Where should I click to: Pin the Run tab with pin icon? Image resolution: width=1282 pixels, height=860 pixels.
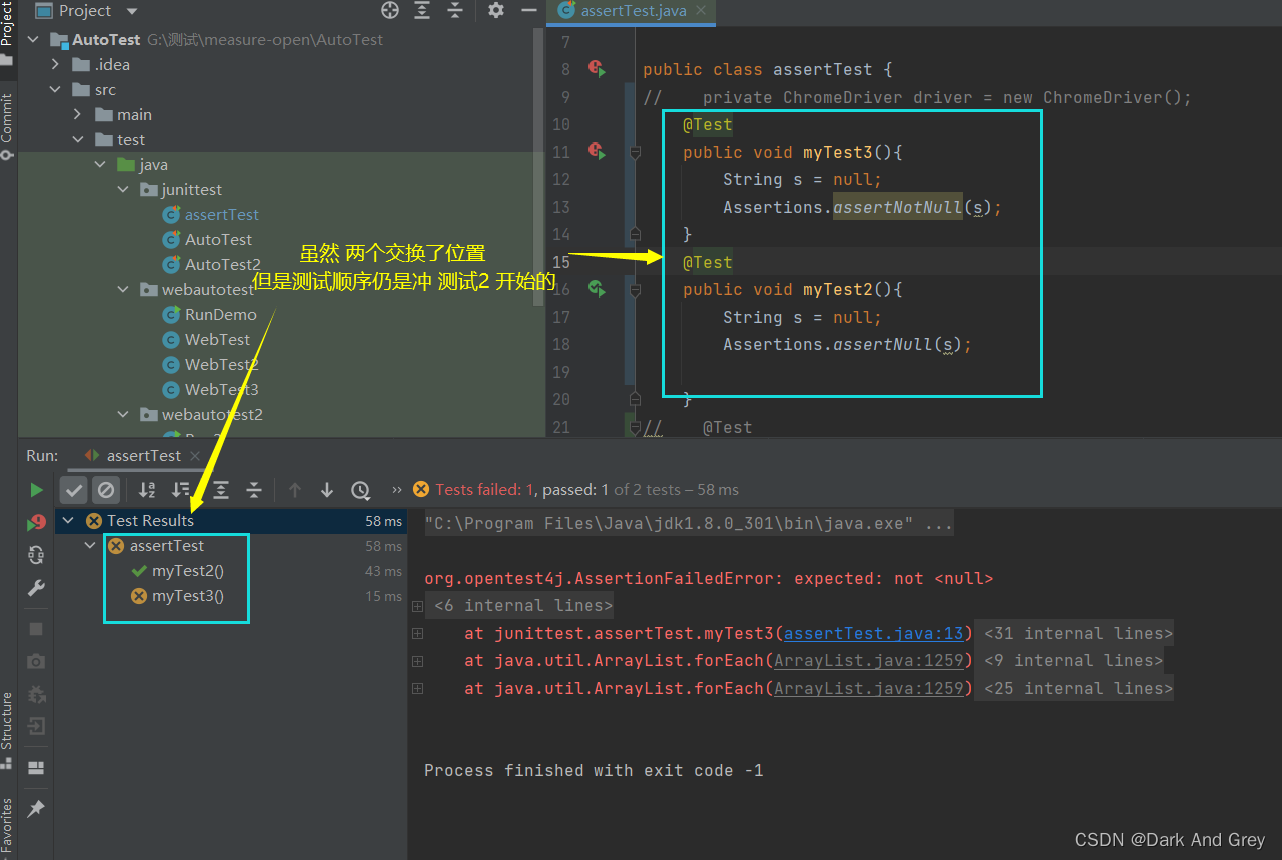[37, 809]
